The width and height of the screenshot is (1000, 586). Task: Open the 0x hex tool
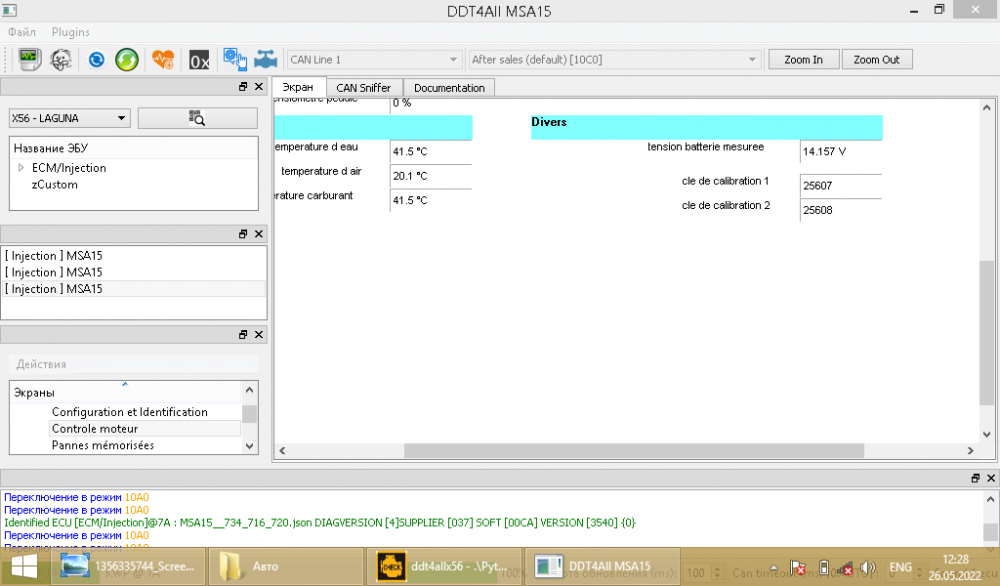coord(199,60)
